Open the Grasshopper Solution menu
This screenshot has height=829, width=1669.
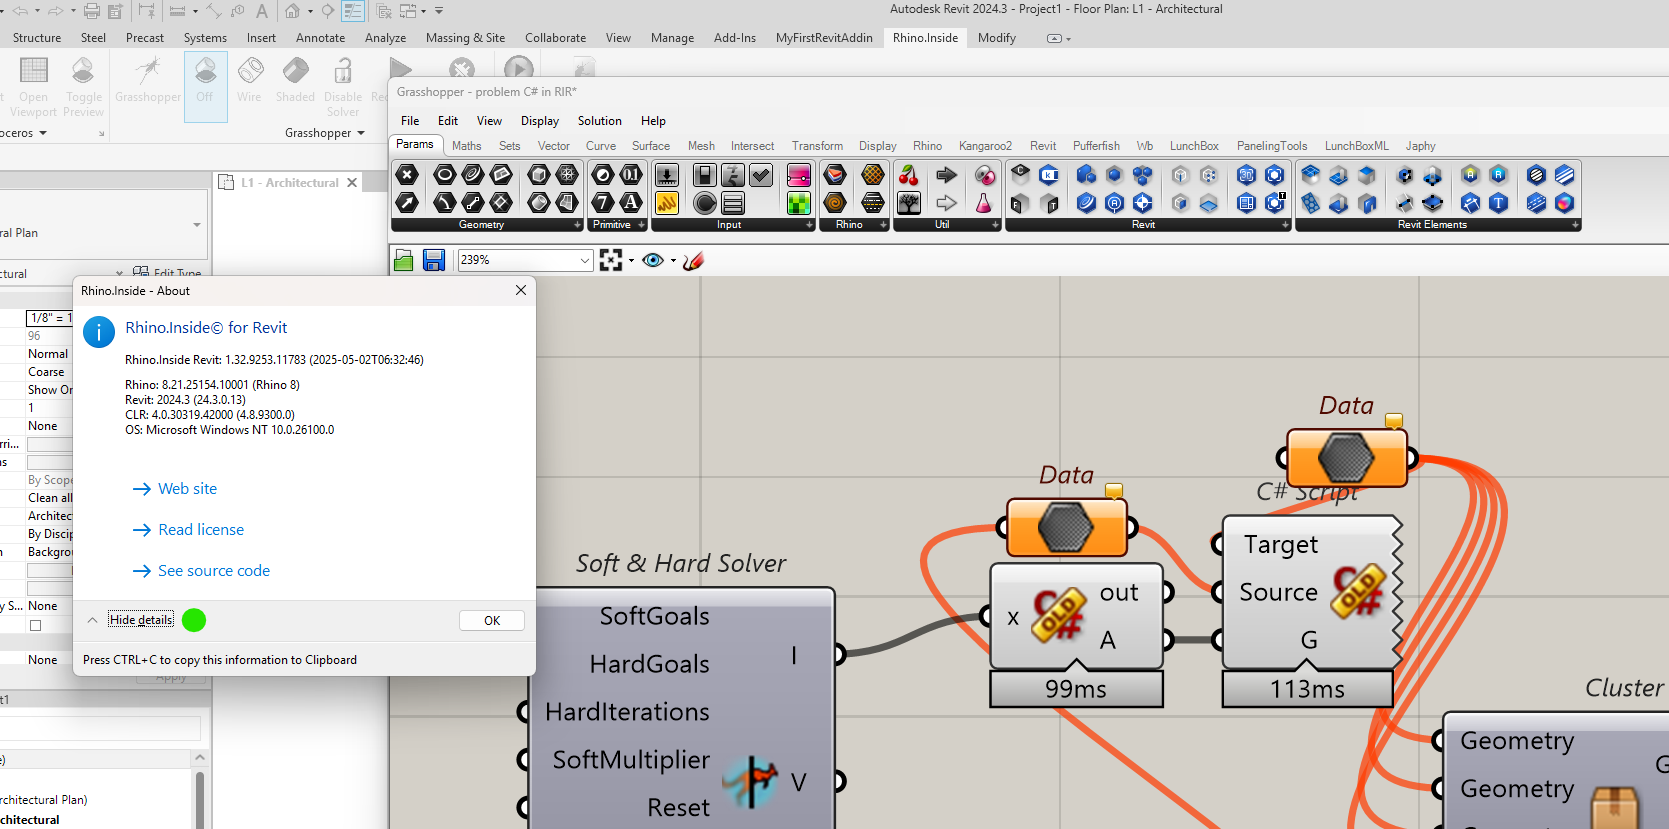click(600, 121)
